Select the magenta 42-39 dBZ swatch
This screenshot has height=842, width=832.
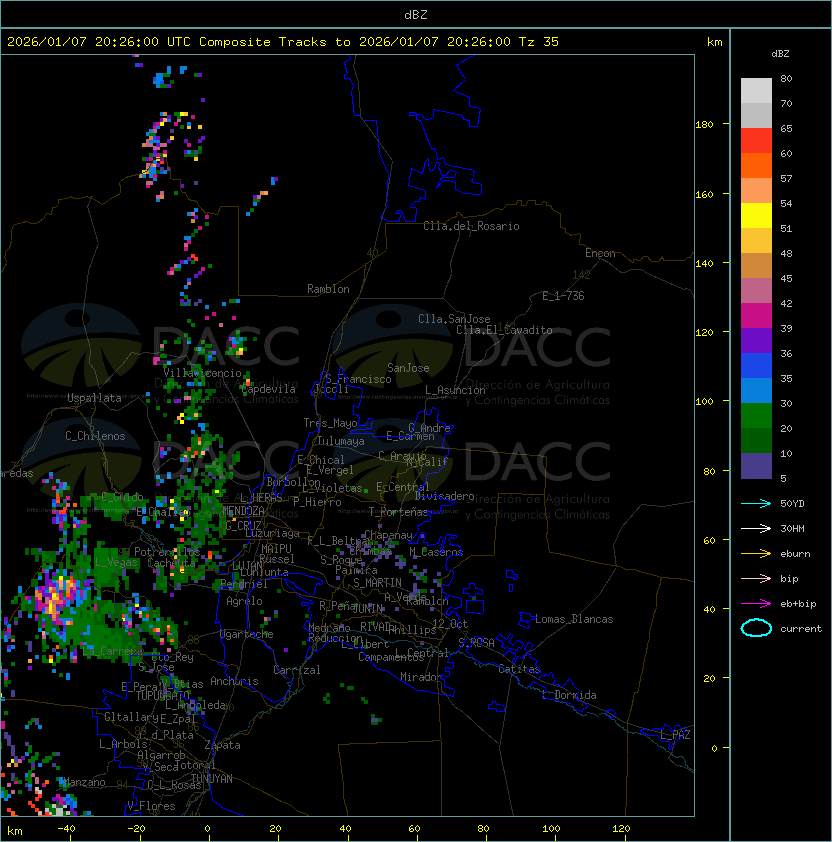(x=756, y=316)
